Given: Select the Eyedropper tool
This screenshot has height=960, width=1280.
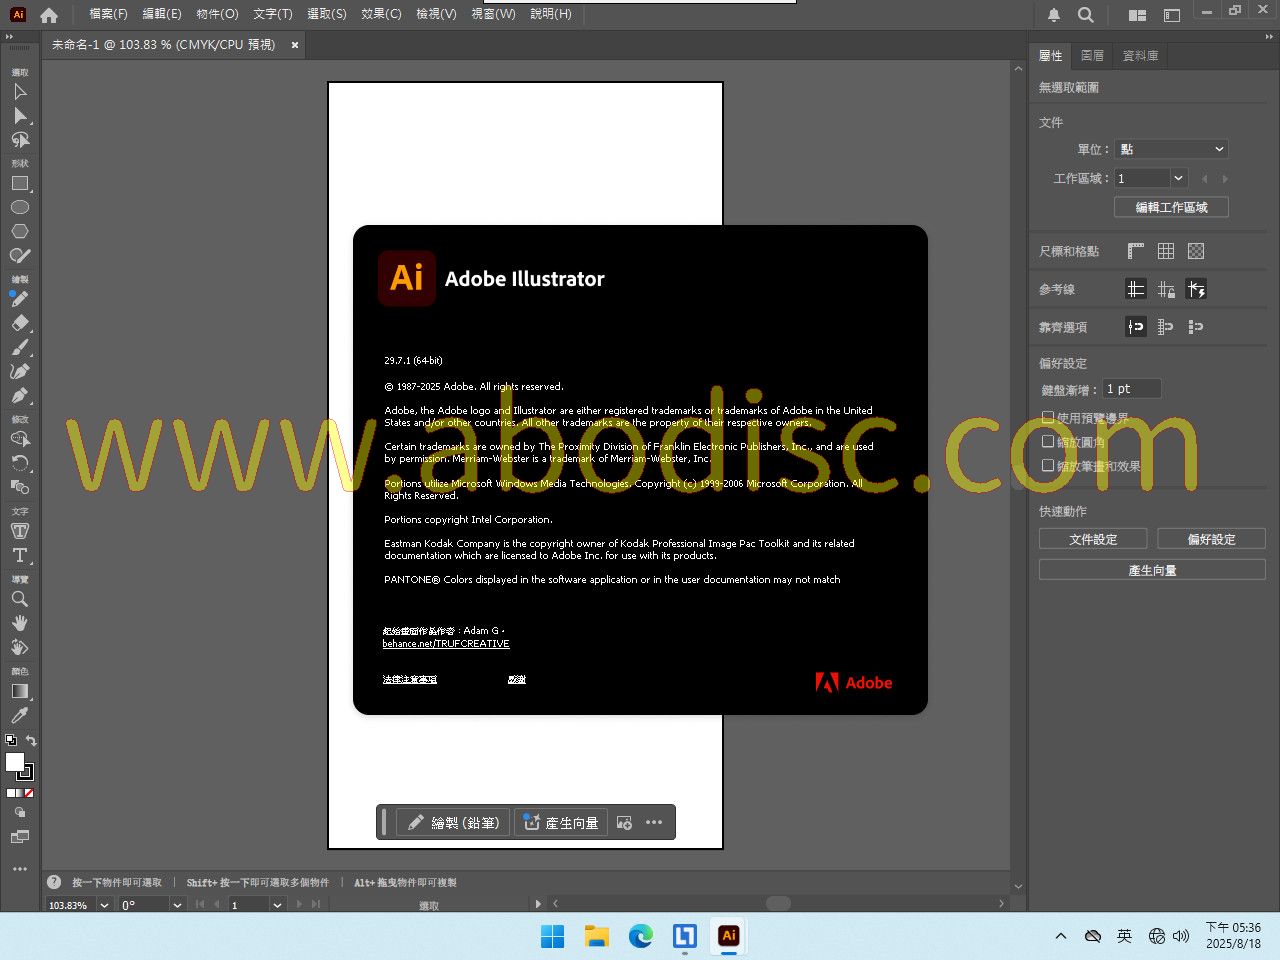Looking at the screenshot, I should click(19, 715).
